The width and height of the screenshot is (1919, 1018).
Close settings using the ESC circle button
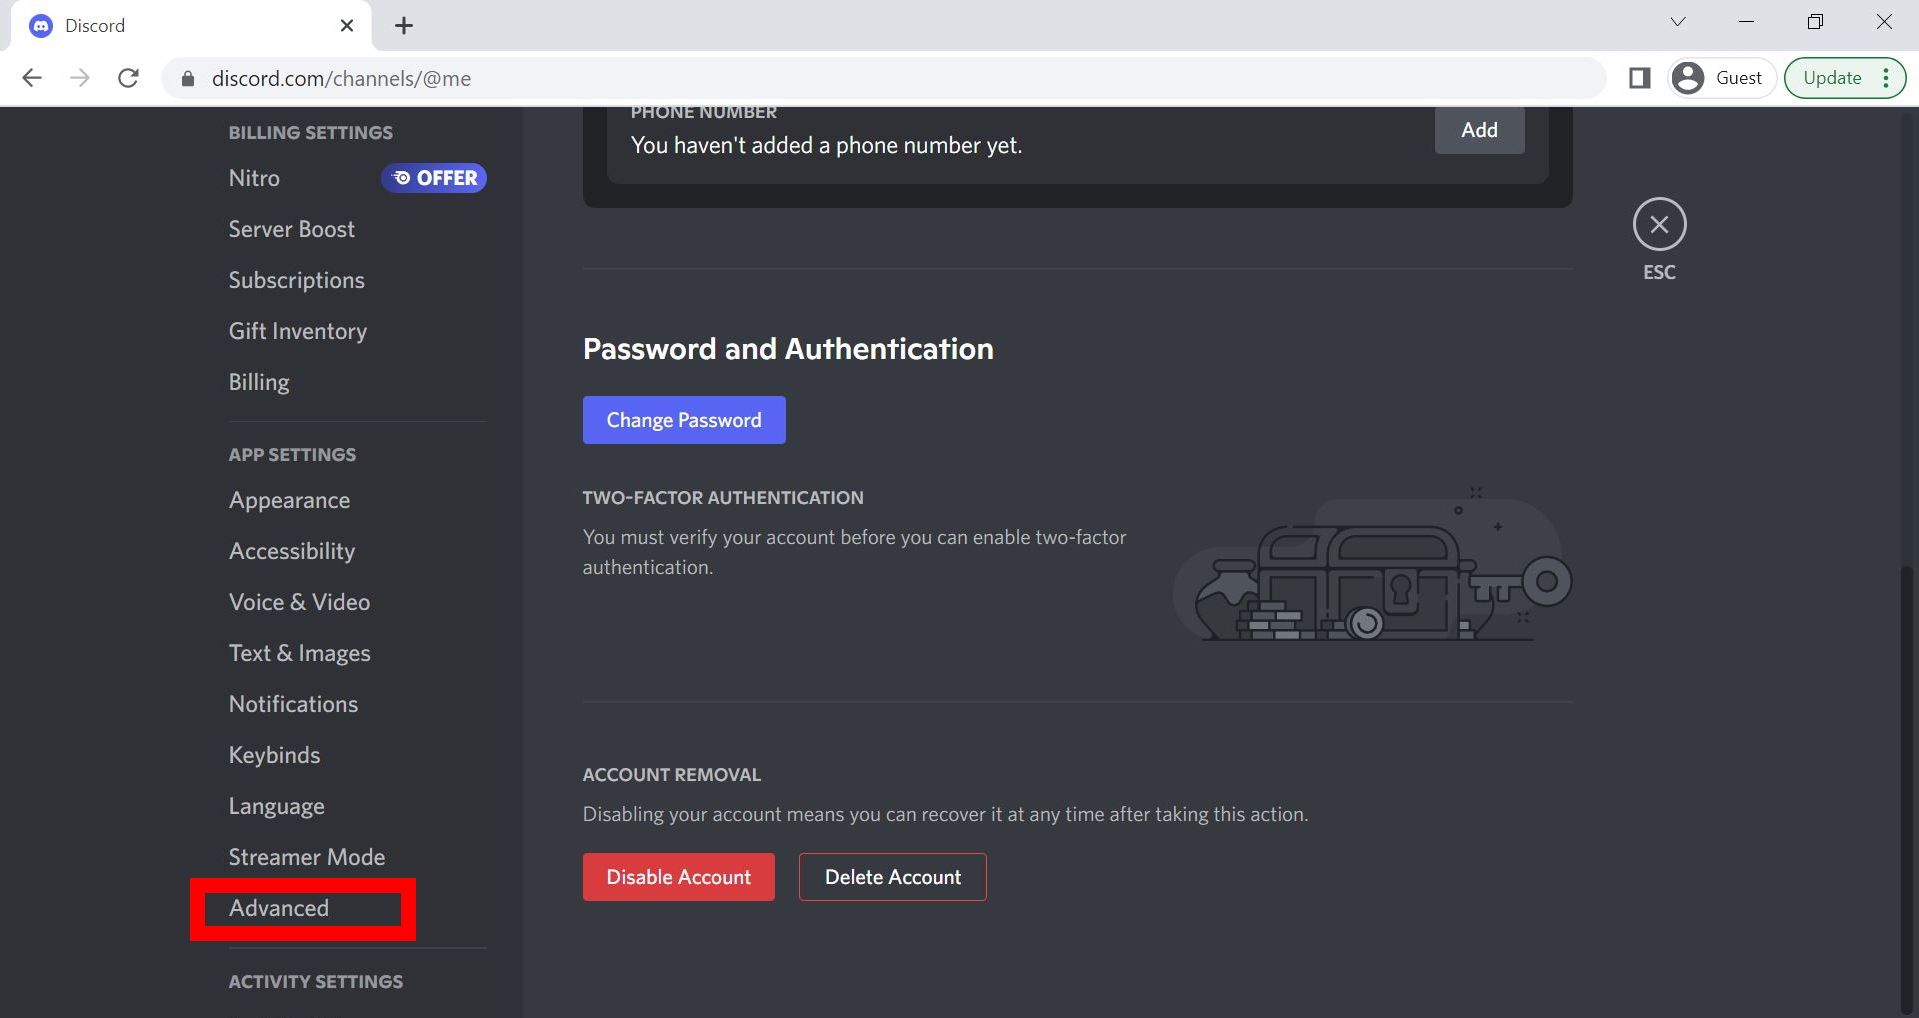(1659, 225)
